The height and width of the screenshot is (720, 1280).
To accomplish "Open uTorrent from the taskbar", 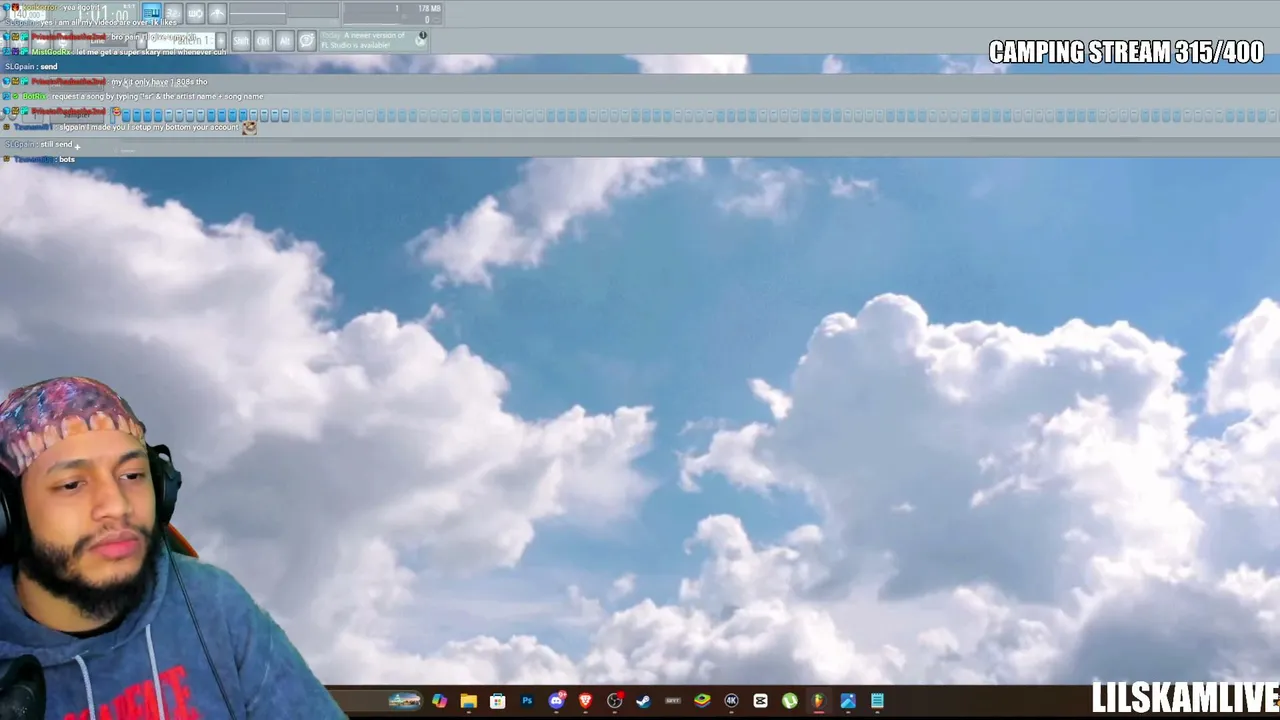I will click(789, 701).
